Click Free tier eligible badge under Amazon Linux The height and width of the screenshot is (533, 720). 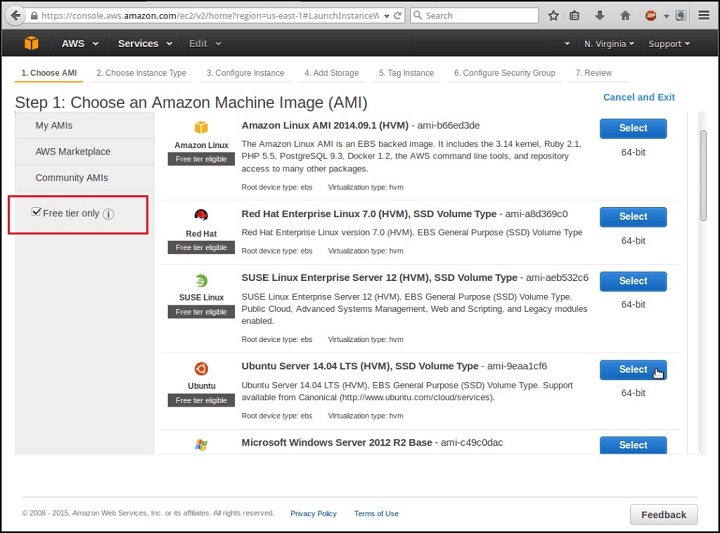pyautogui.click(x=201, y=159)
